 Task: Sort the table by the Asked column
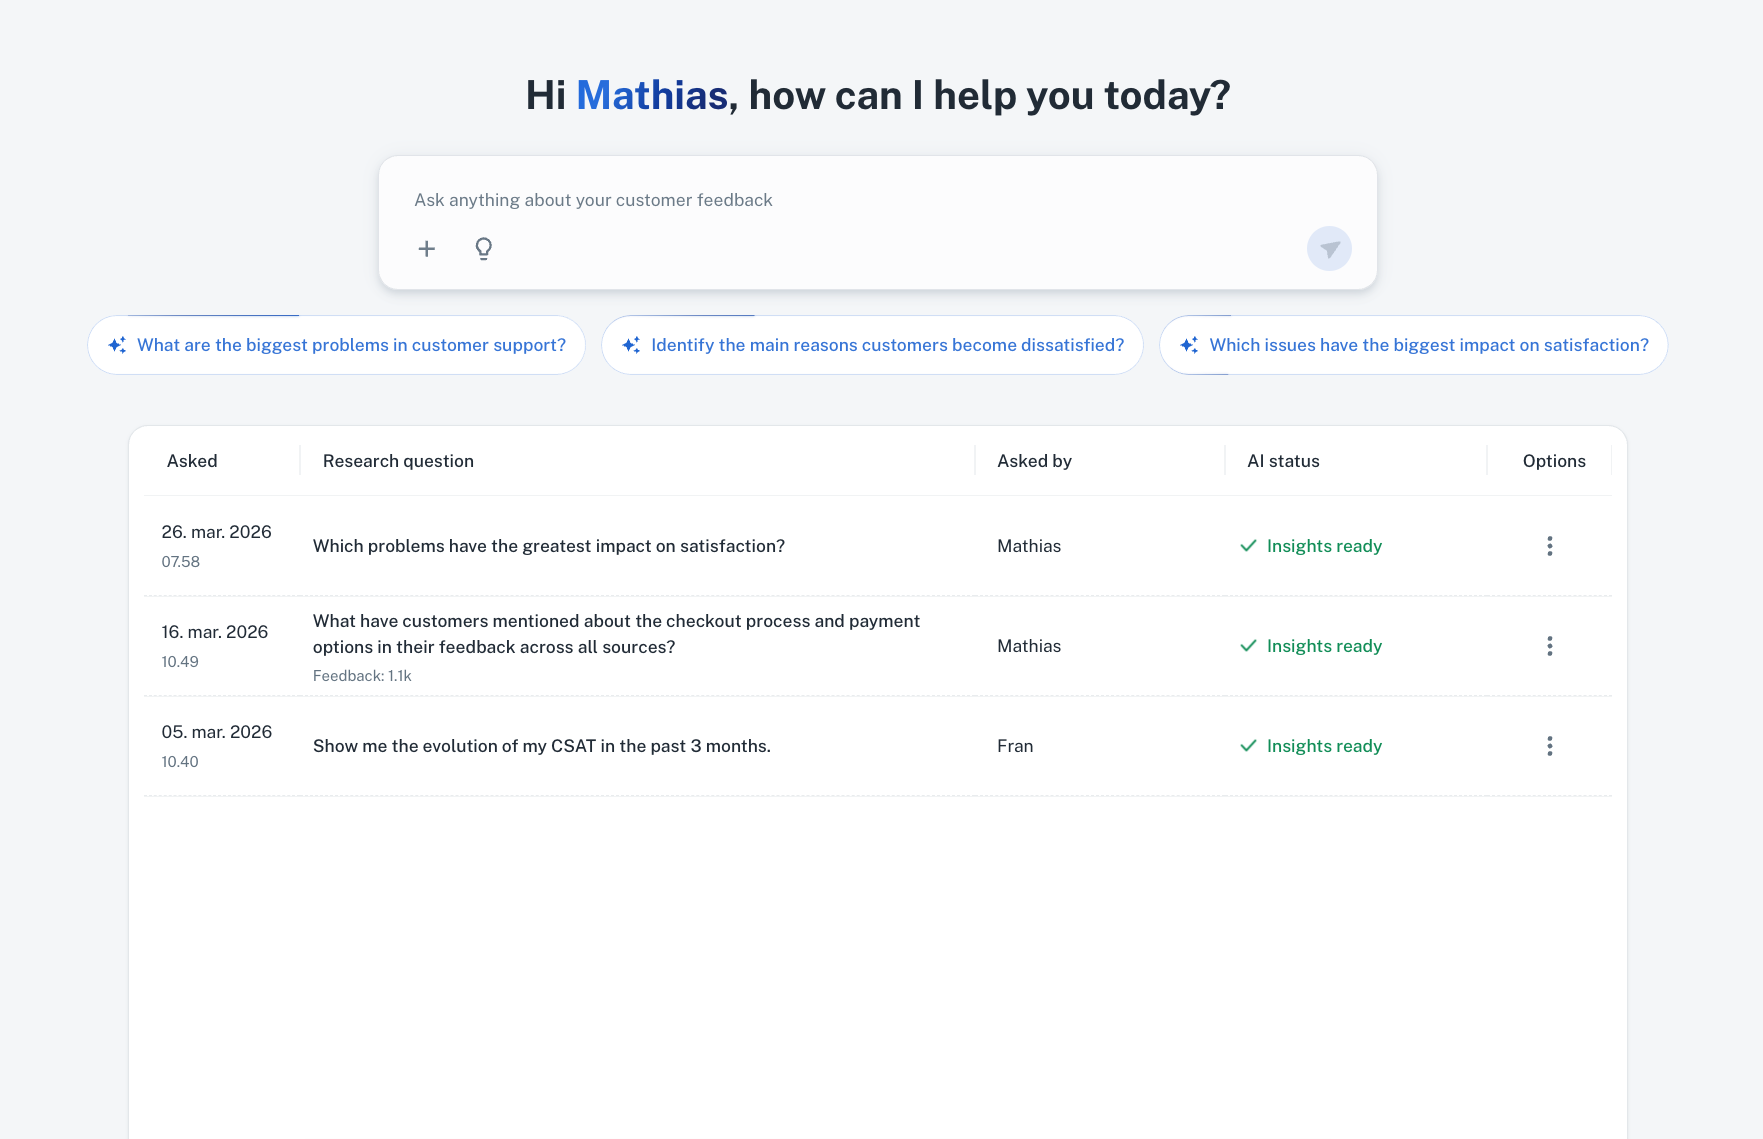tap(192, 460)
